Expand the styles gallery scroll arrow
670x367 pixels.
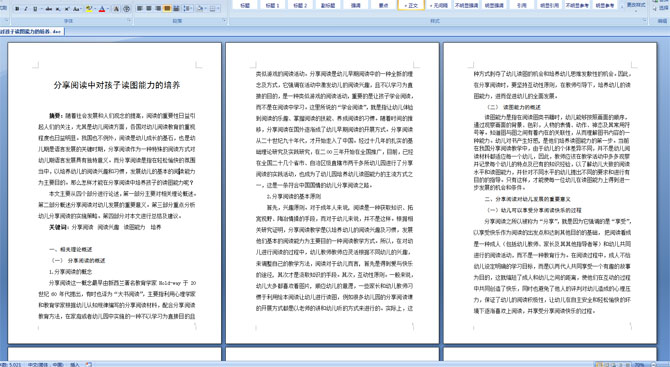coord(622,6)
